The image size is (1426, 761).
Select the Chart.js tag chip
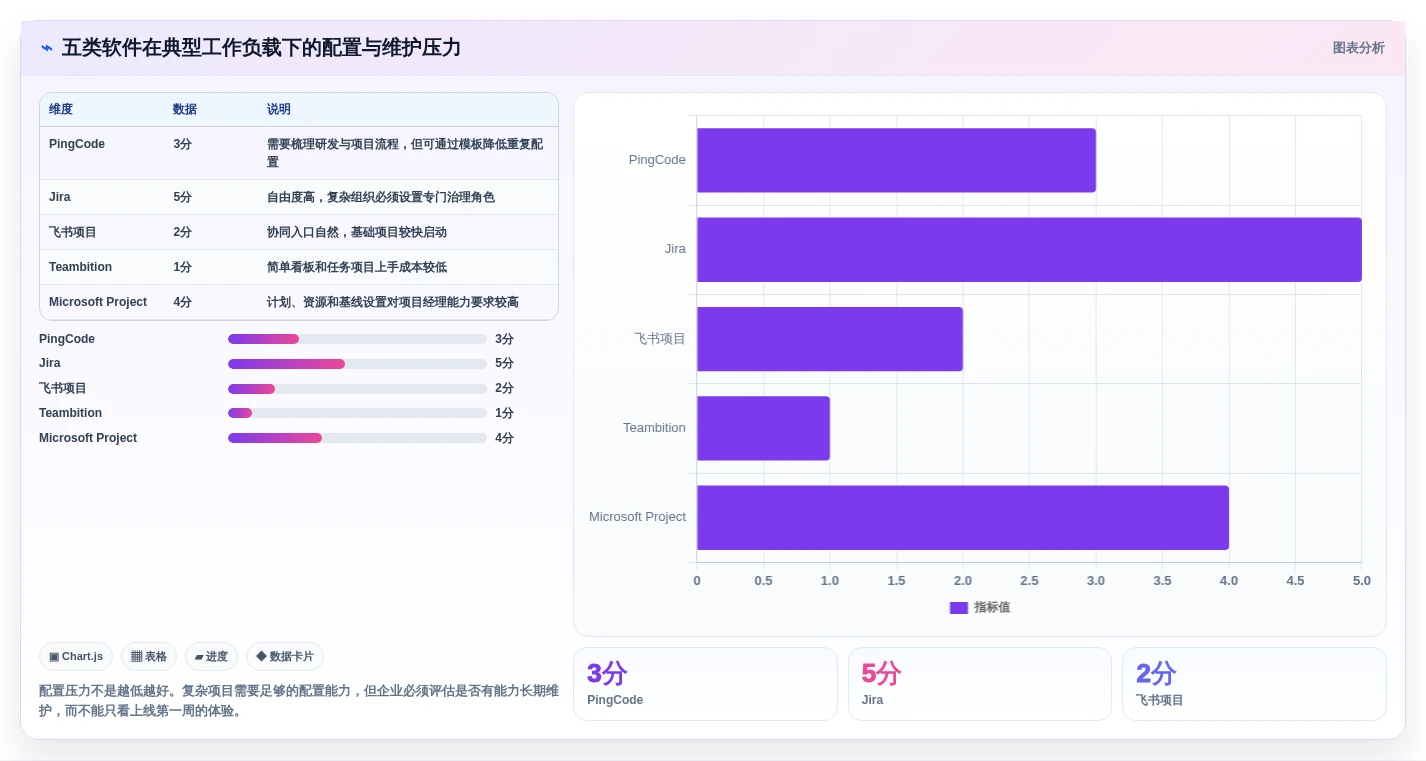point(76,657)
